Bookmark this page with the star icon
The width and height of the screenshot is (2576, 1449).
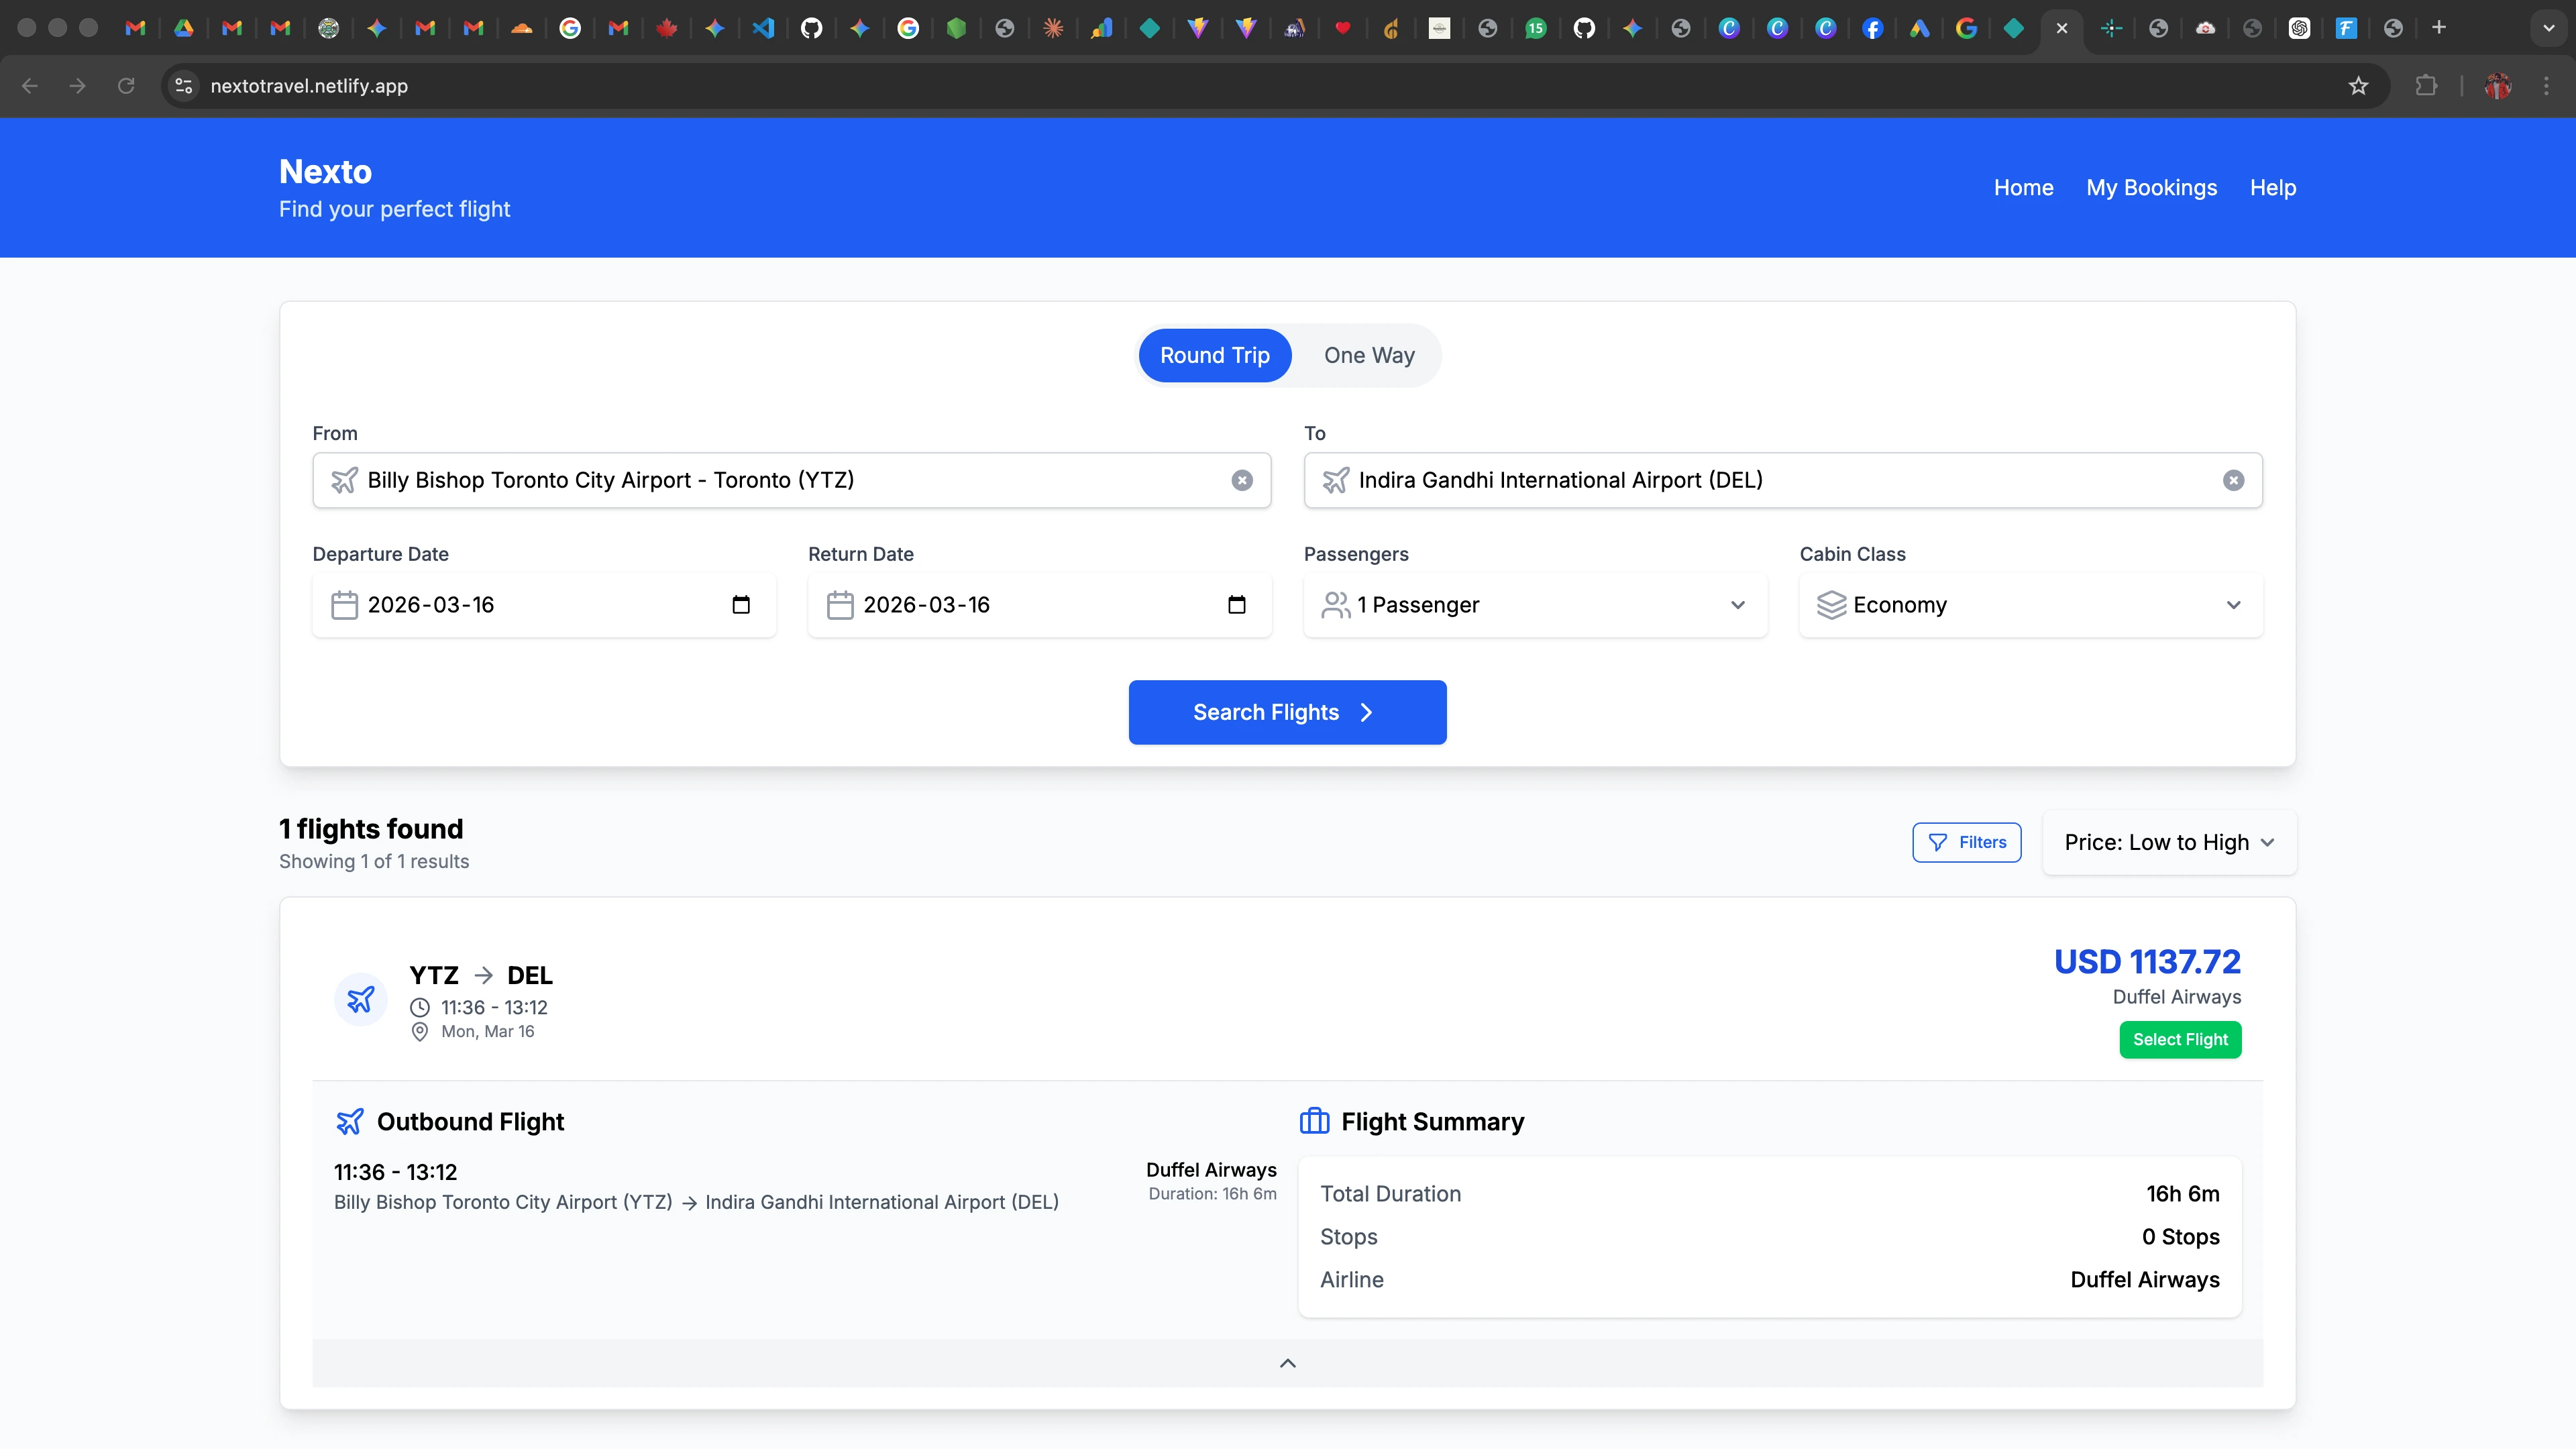[2359, 86]
